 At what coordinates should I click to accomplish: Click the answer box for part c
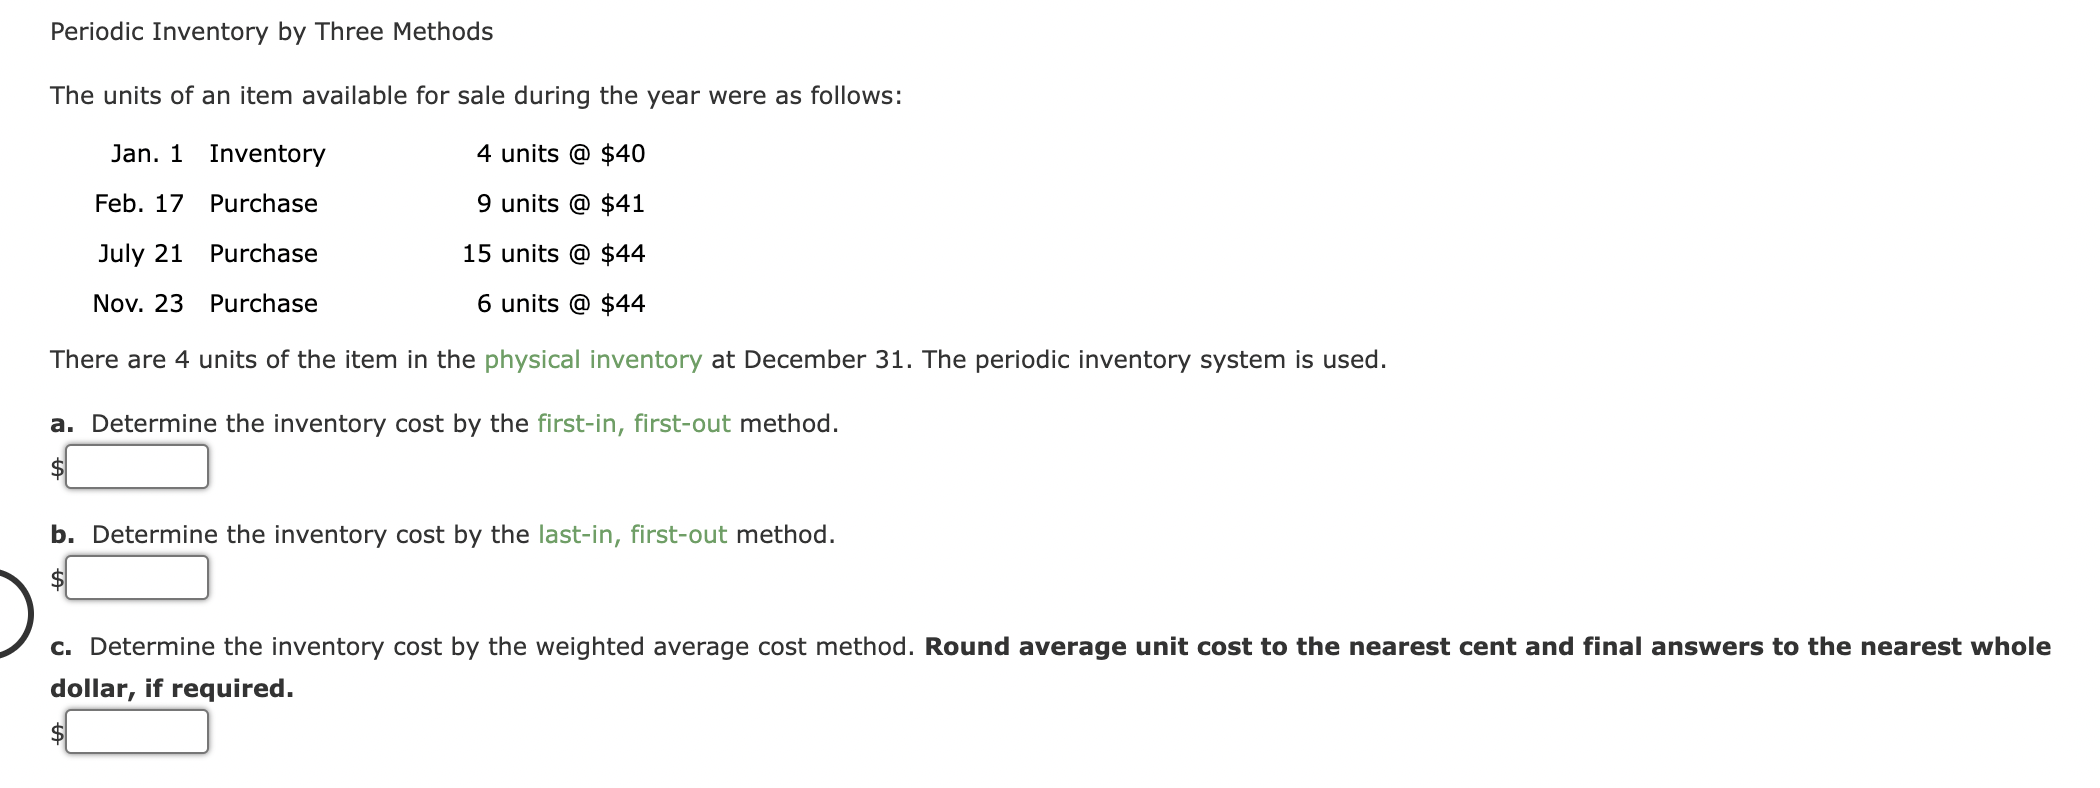click(137, 732)
